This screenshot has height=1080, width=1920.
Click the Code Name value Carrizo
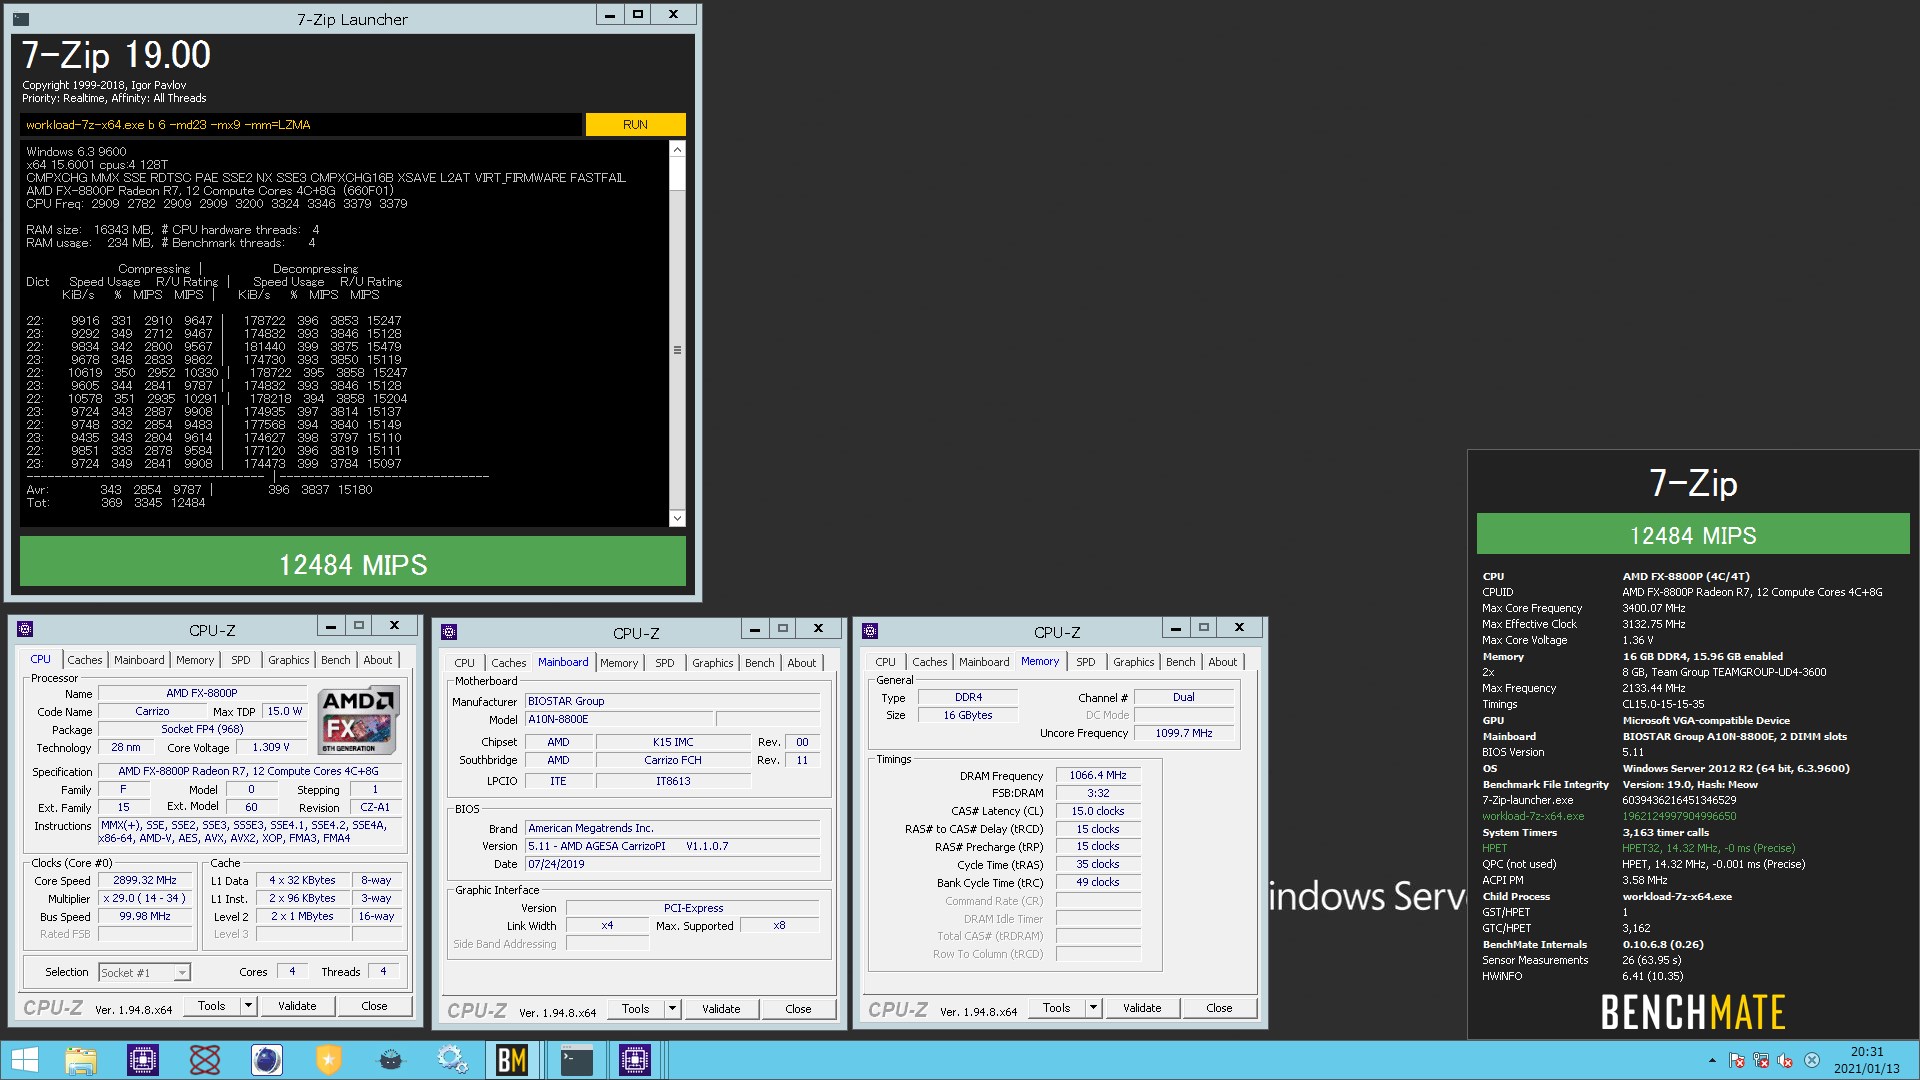point(152,711)
